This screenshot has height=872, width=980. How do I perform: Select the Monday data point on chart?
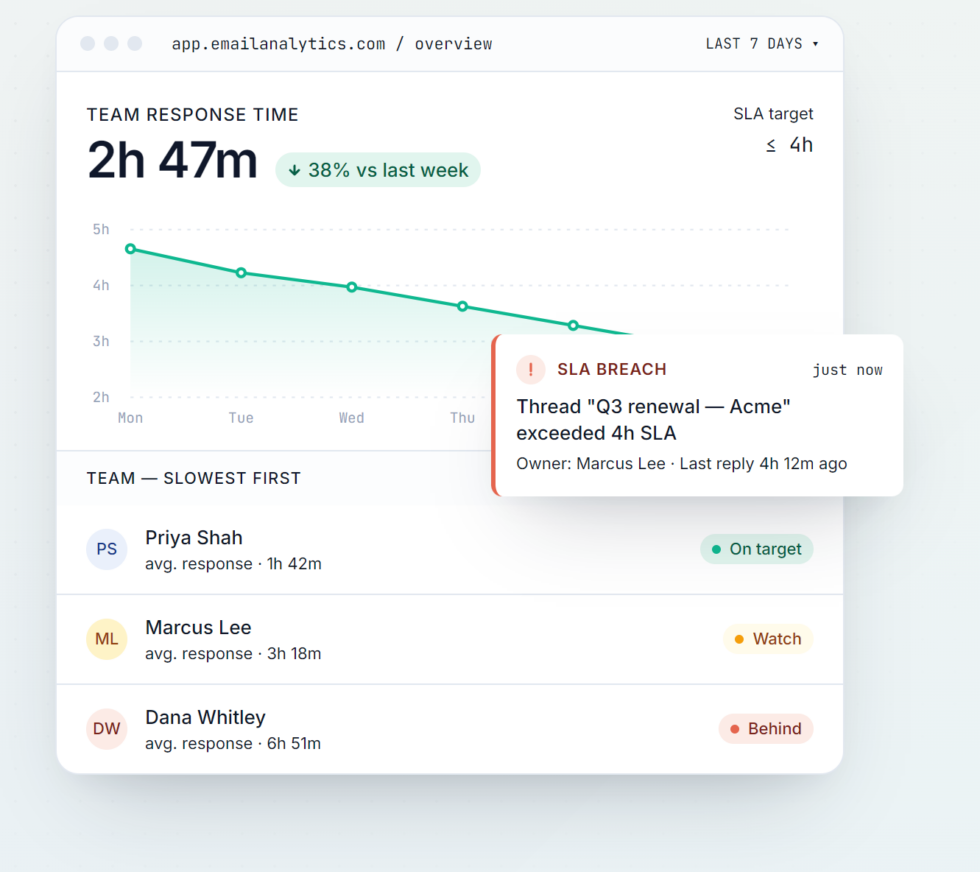(x=131, y=249)
